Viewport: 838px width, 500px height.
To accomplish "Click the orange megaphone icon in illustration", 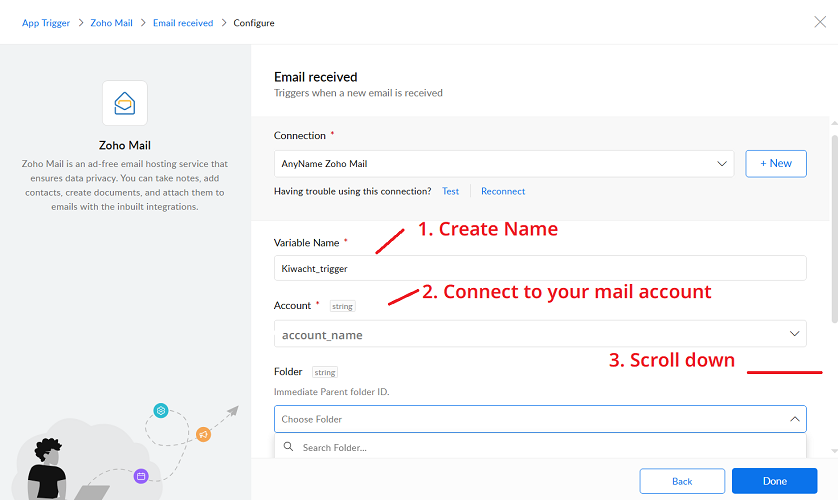I will [203, 434].
